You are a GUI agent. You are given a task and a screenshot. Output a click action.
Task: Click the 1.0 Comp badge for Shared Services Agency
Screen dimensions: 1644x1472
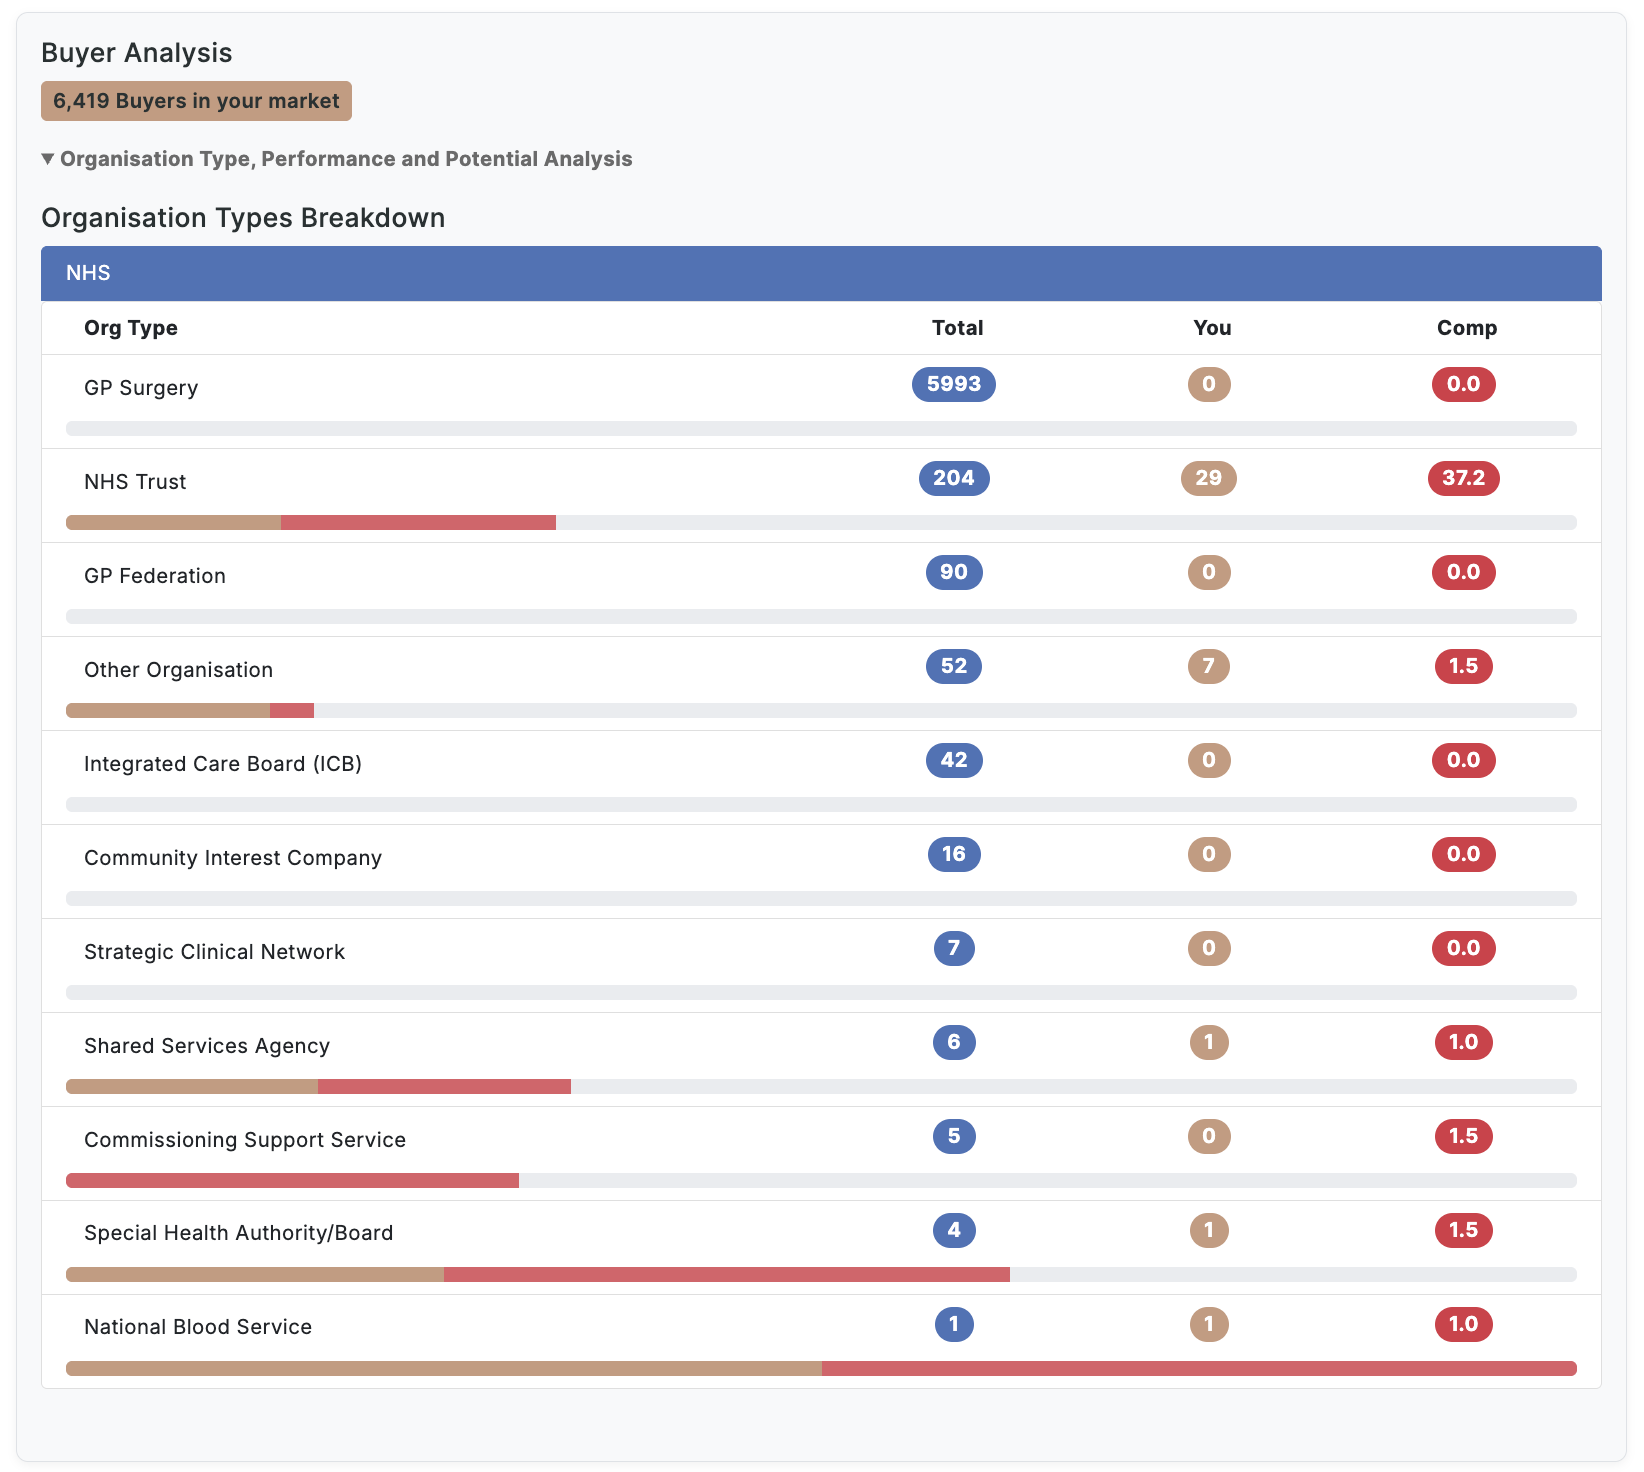[x=1464, y=1042]
